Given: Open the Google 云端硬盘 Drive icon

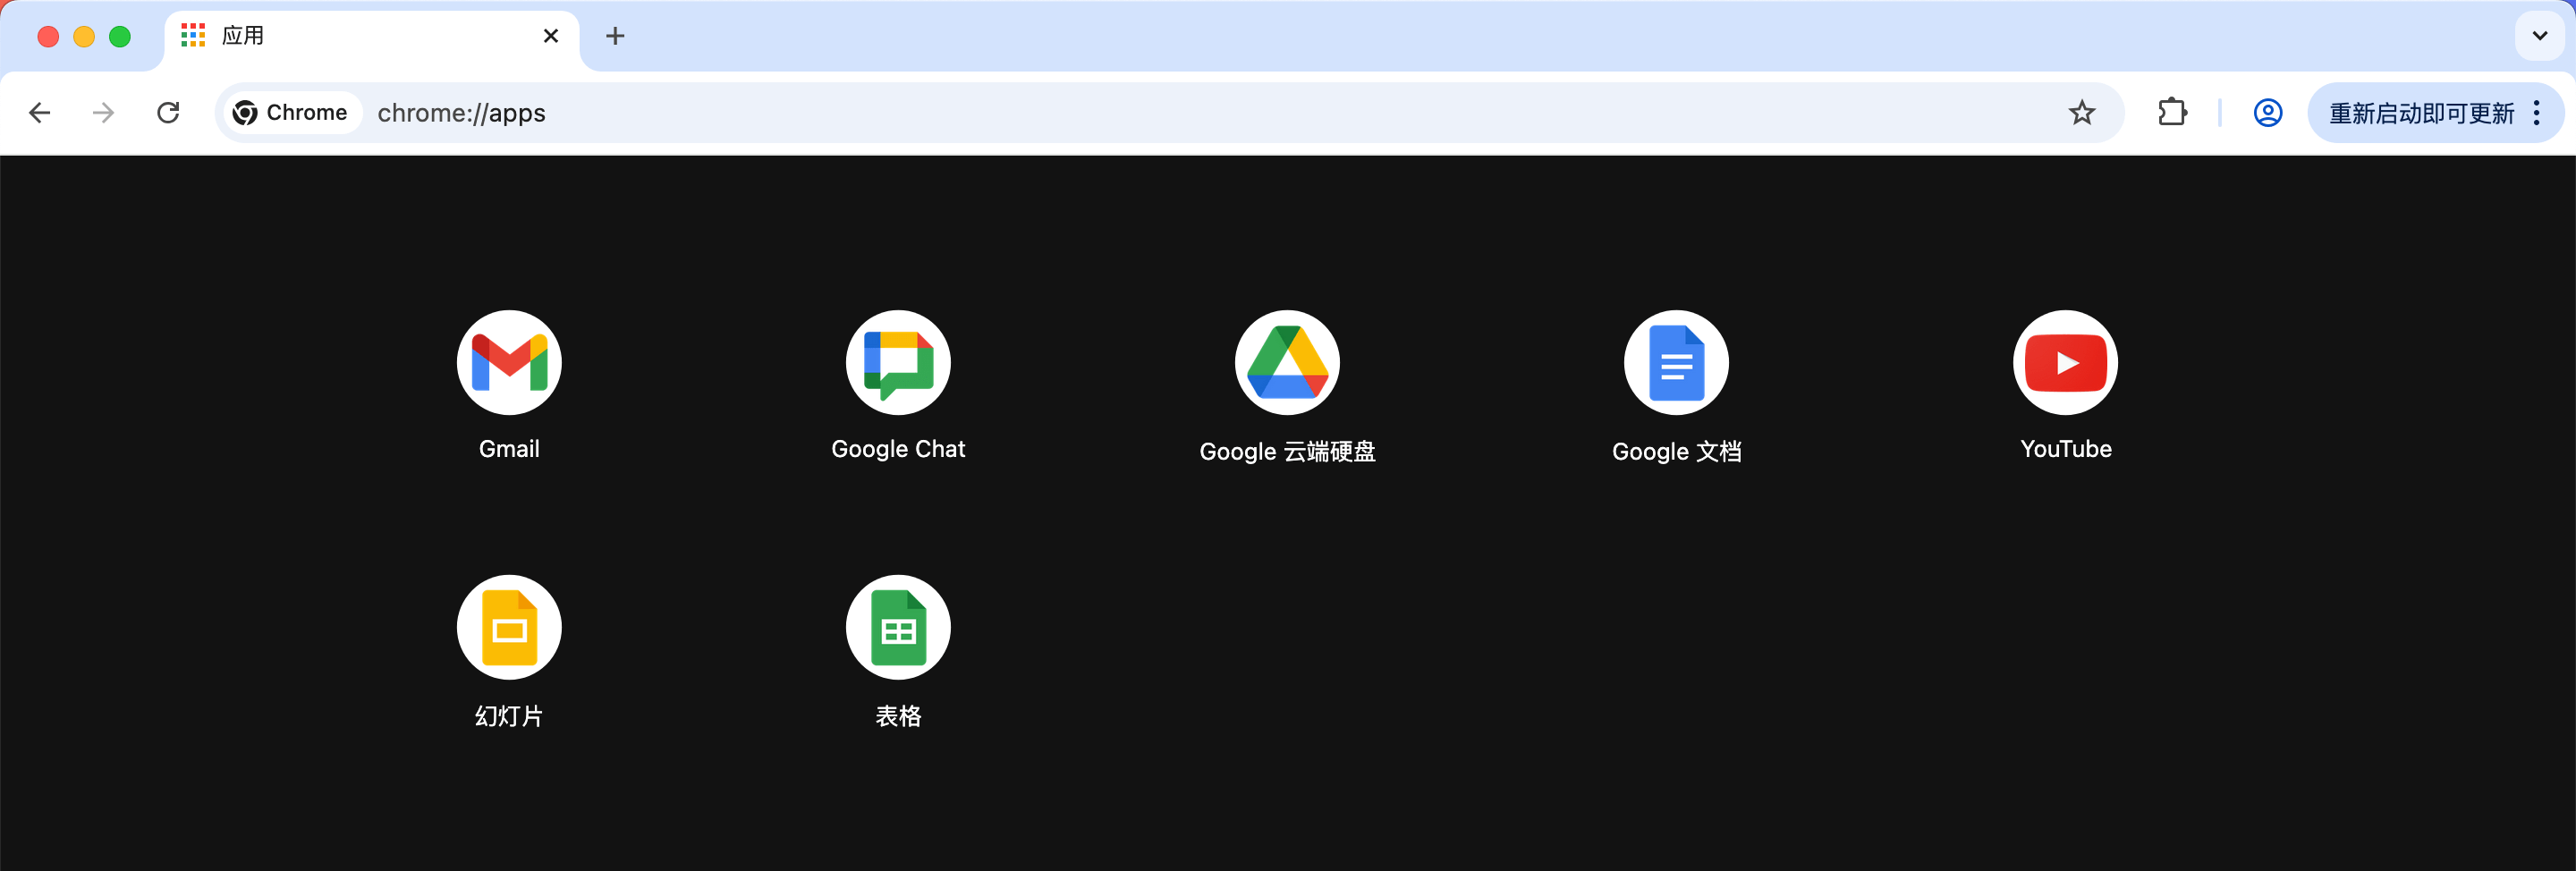Looking at the screenshot, I should click(x=1287, y=362).
